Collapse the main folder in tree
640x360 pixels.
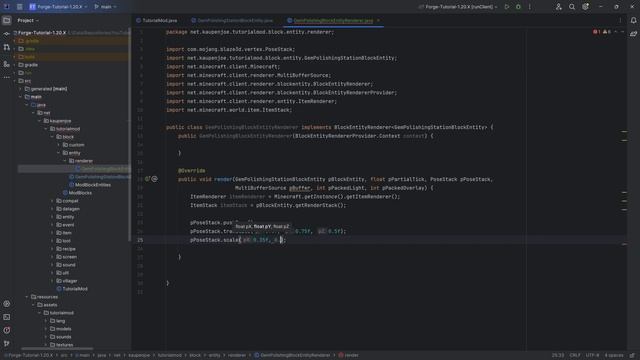pos(21,97)
